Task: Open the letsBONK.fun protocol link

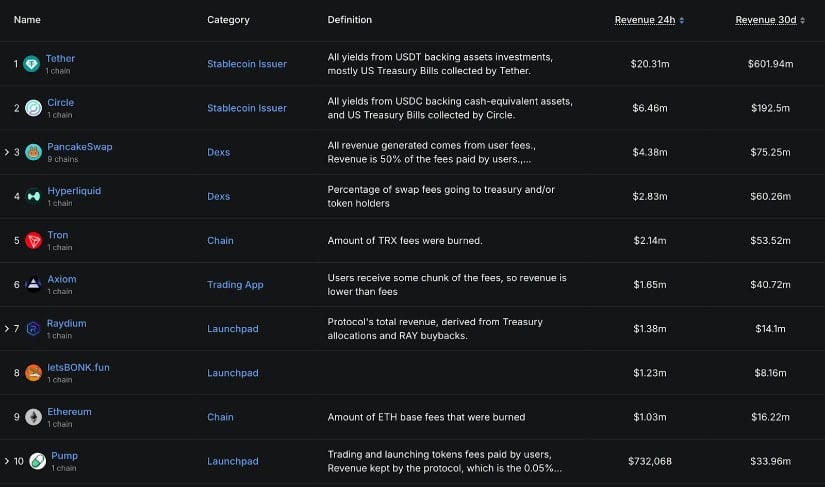Action: pyautogui.click(x=78, y=368)
